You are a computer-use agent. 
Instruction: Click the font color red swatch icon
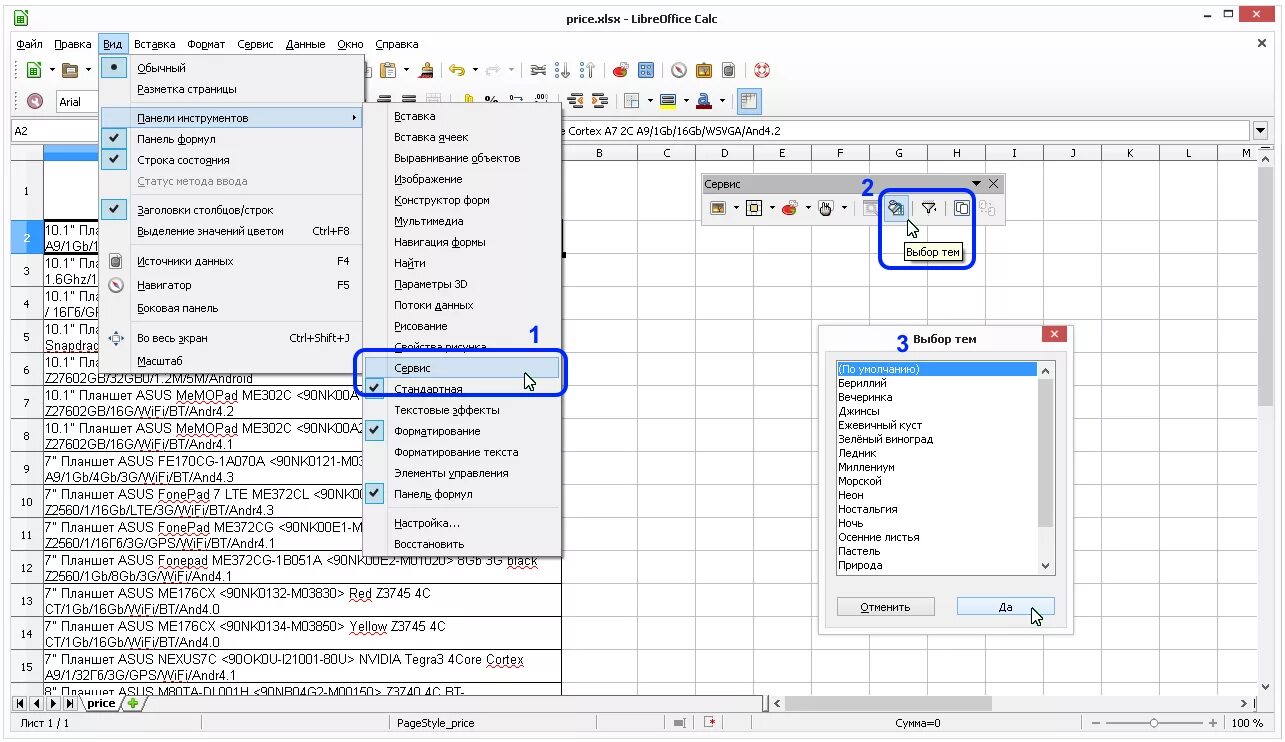[x=704, y=101]
